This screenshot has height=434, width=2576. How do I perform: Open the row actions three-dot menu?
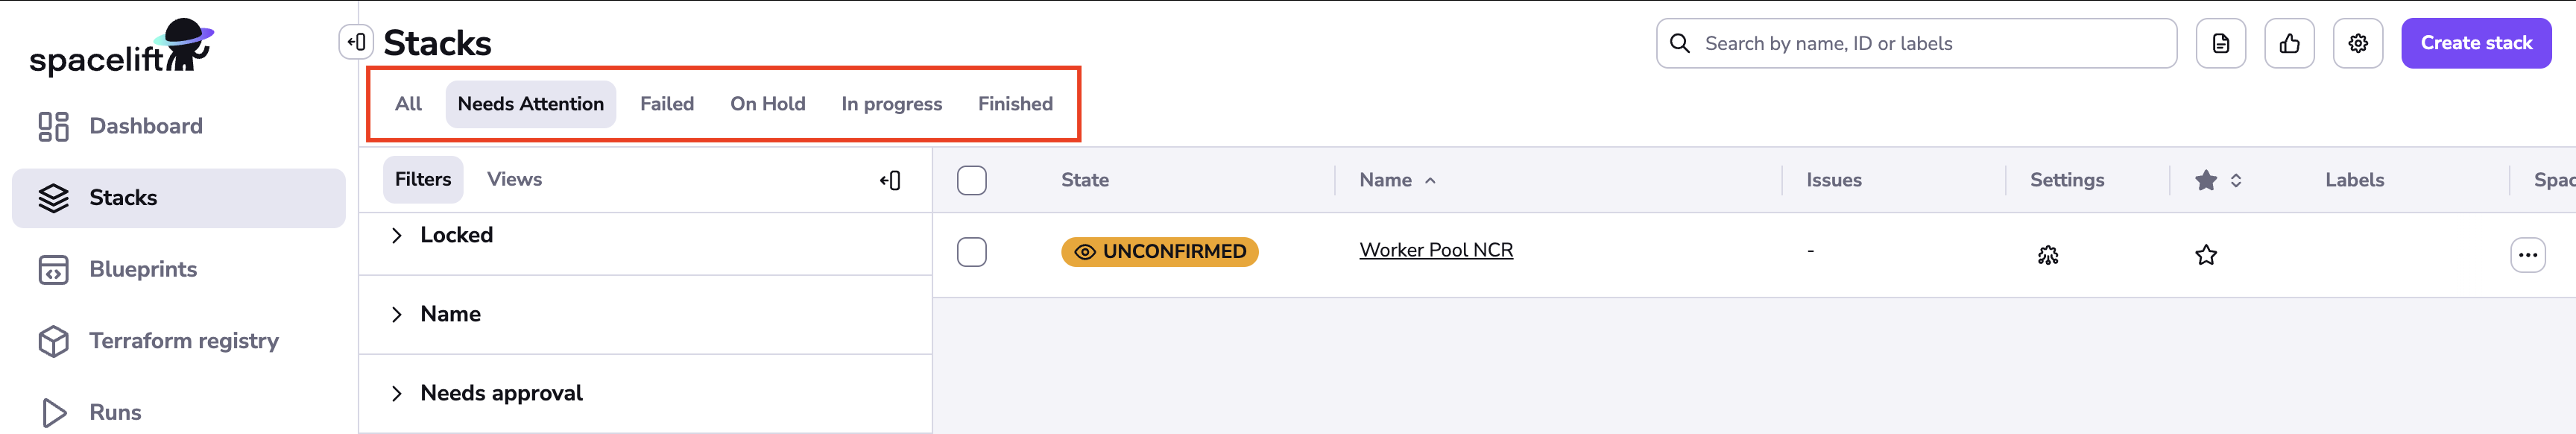2529,255
